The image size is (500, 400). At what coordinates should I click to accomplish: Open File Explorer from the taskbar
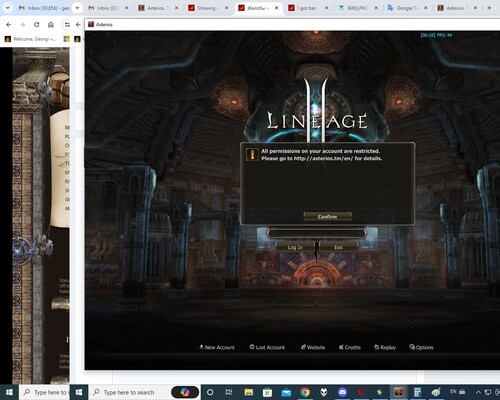[x=248, y=392]
